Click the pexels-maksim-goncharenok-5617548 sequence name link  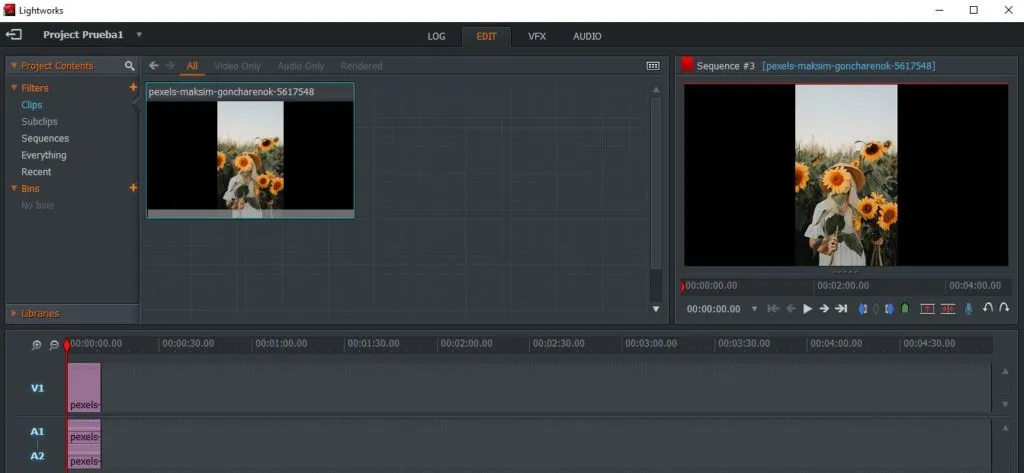click(x=848, y=66)
